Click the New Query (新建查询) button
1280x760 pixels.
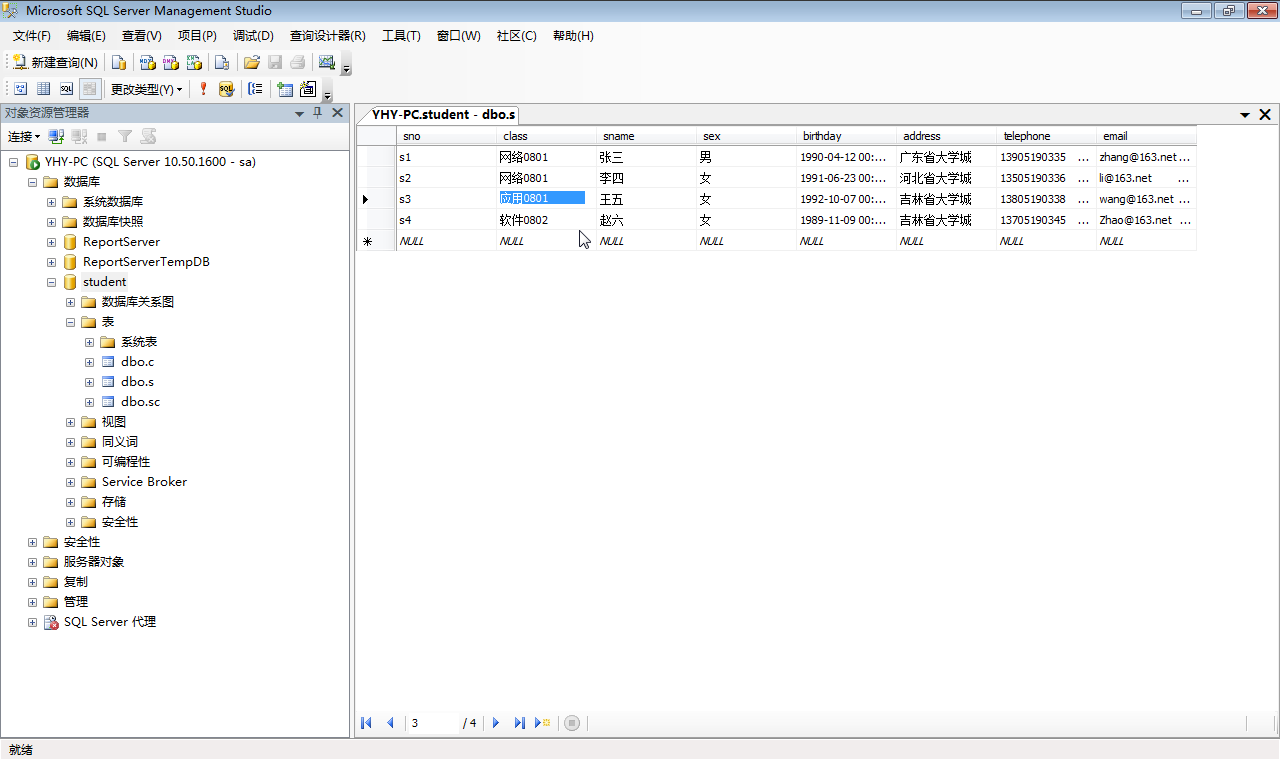coord(55,62)
